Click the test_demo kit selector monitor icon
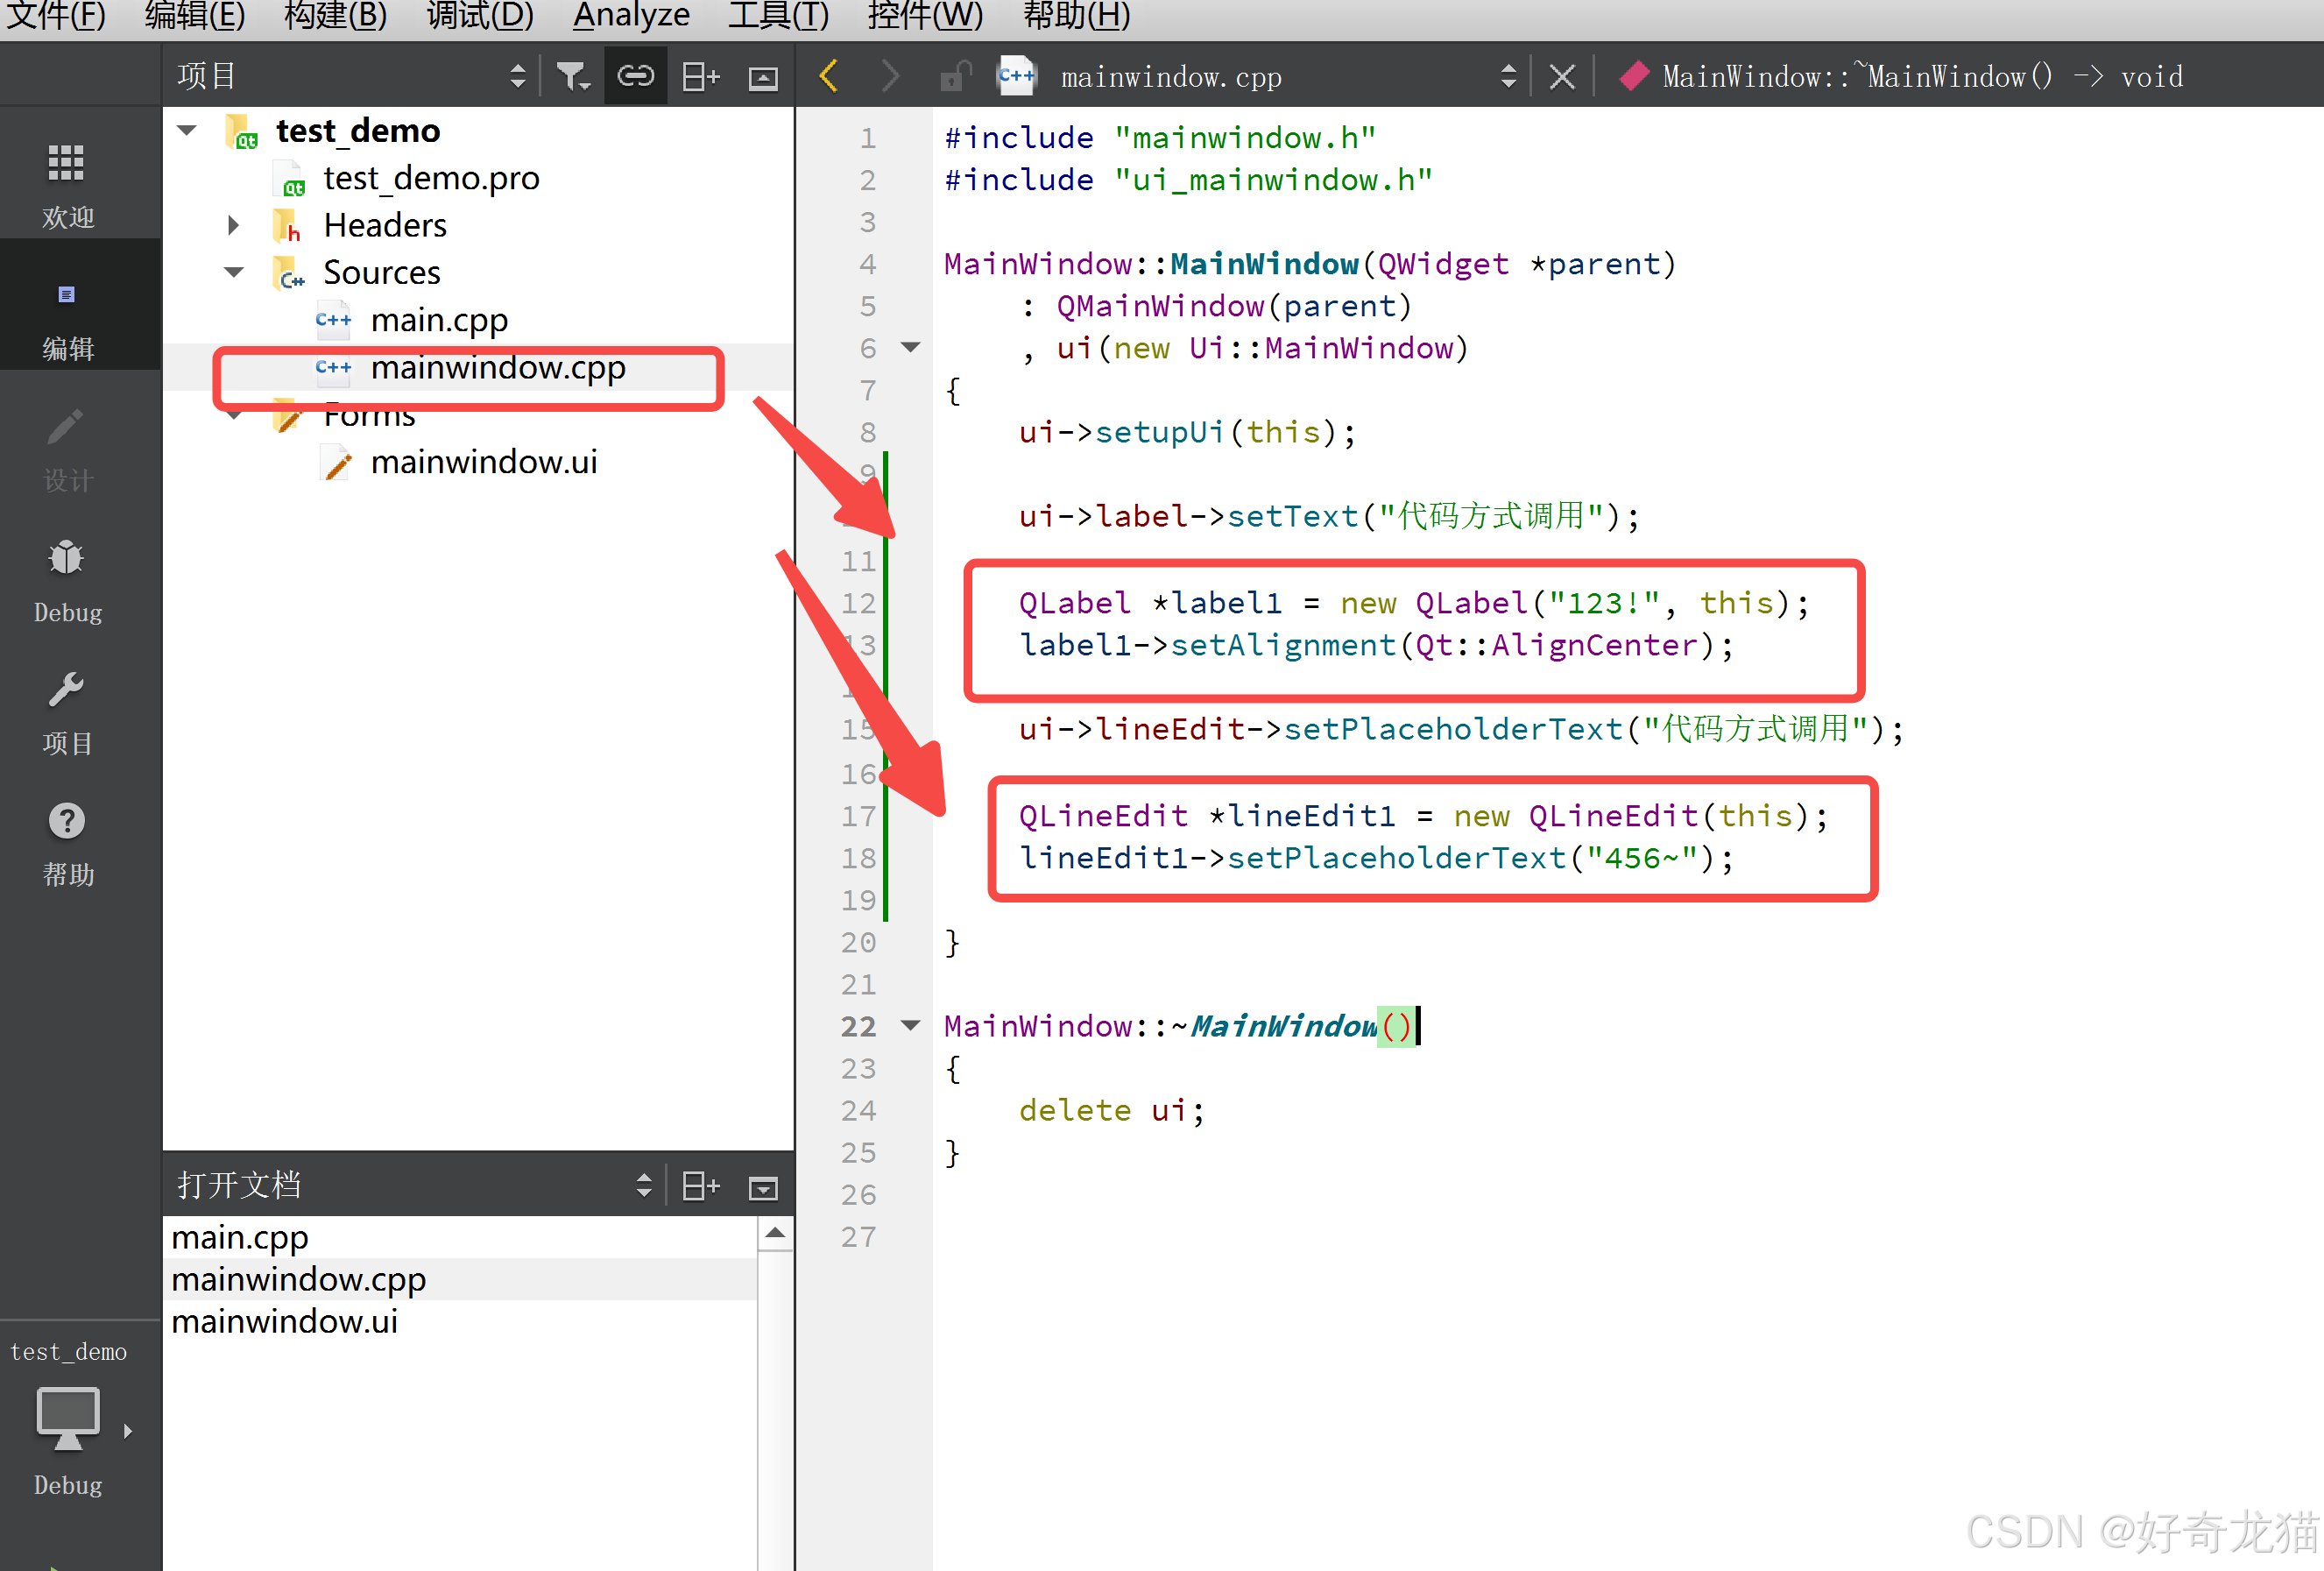2324x1571 pixels. [x=68, y=1418]
